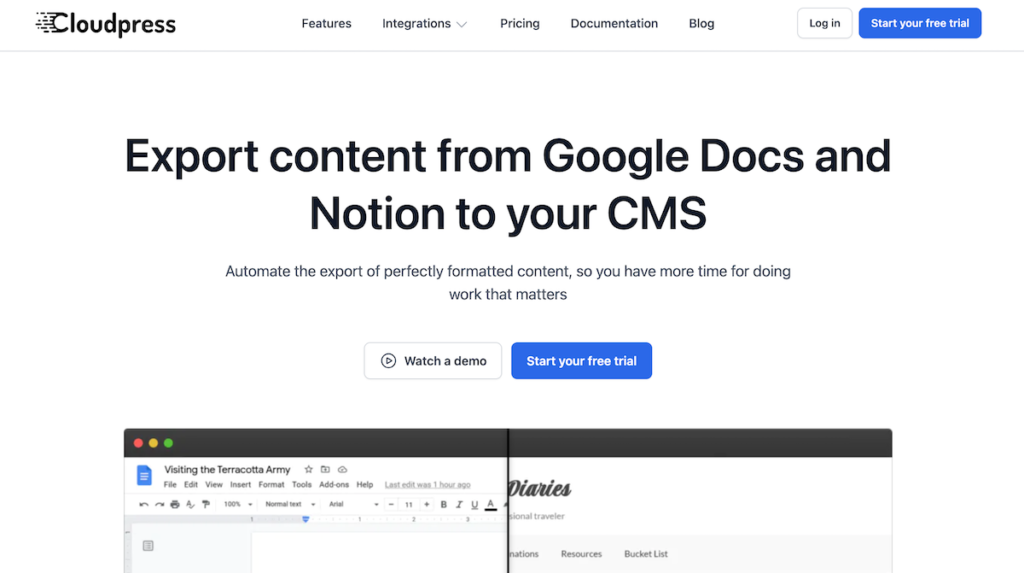1024x573 pixels.
Task: Open the View menu in Docs
Action: (214, 485)
